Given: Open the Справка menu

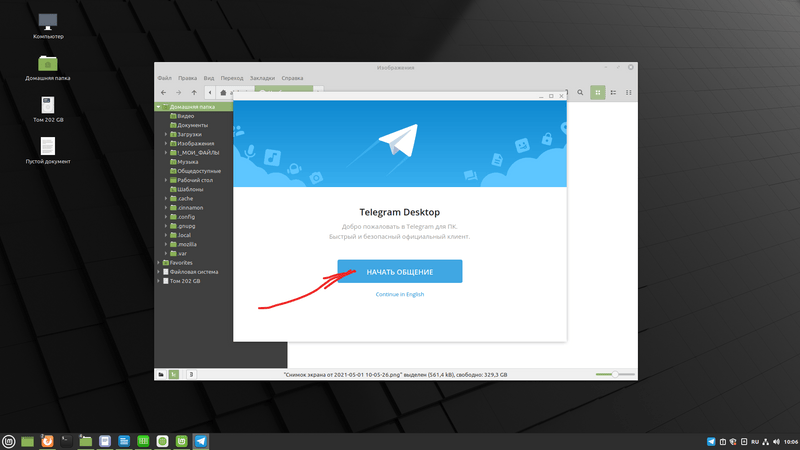Looking at the screenshot, I should coord(292,78).
